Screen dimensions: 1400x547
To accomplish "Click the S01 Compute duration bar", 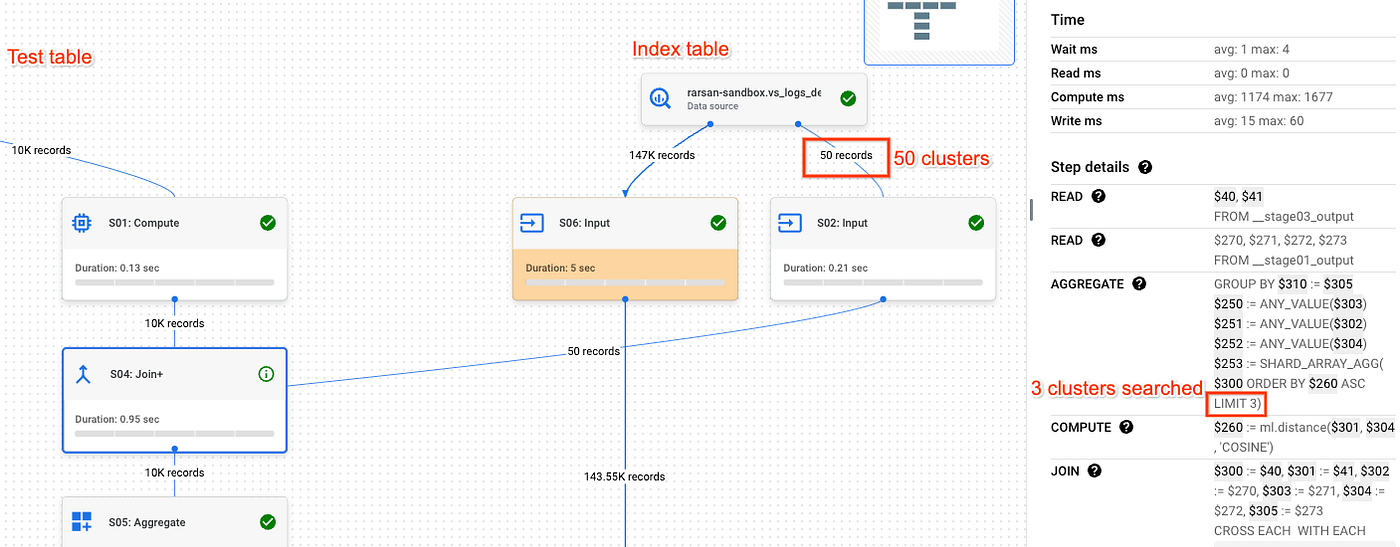I will coord(174,283).
